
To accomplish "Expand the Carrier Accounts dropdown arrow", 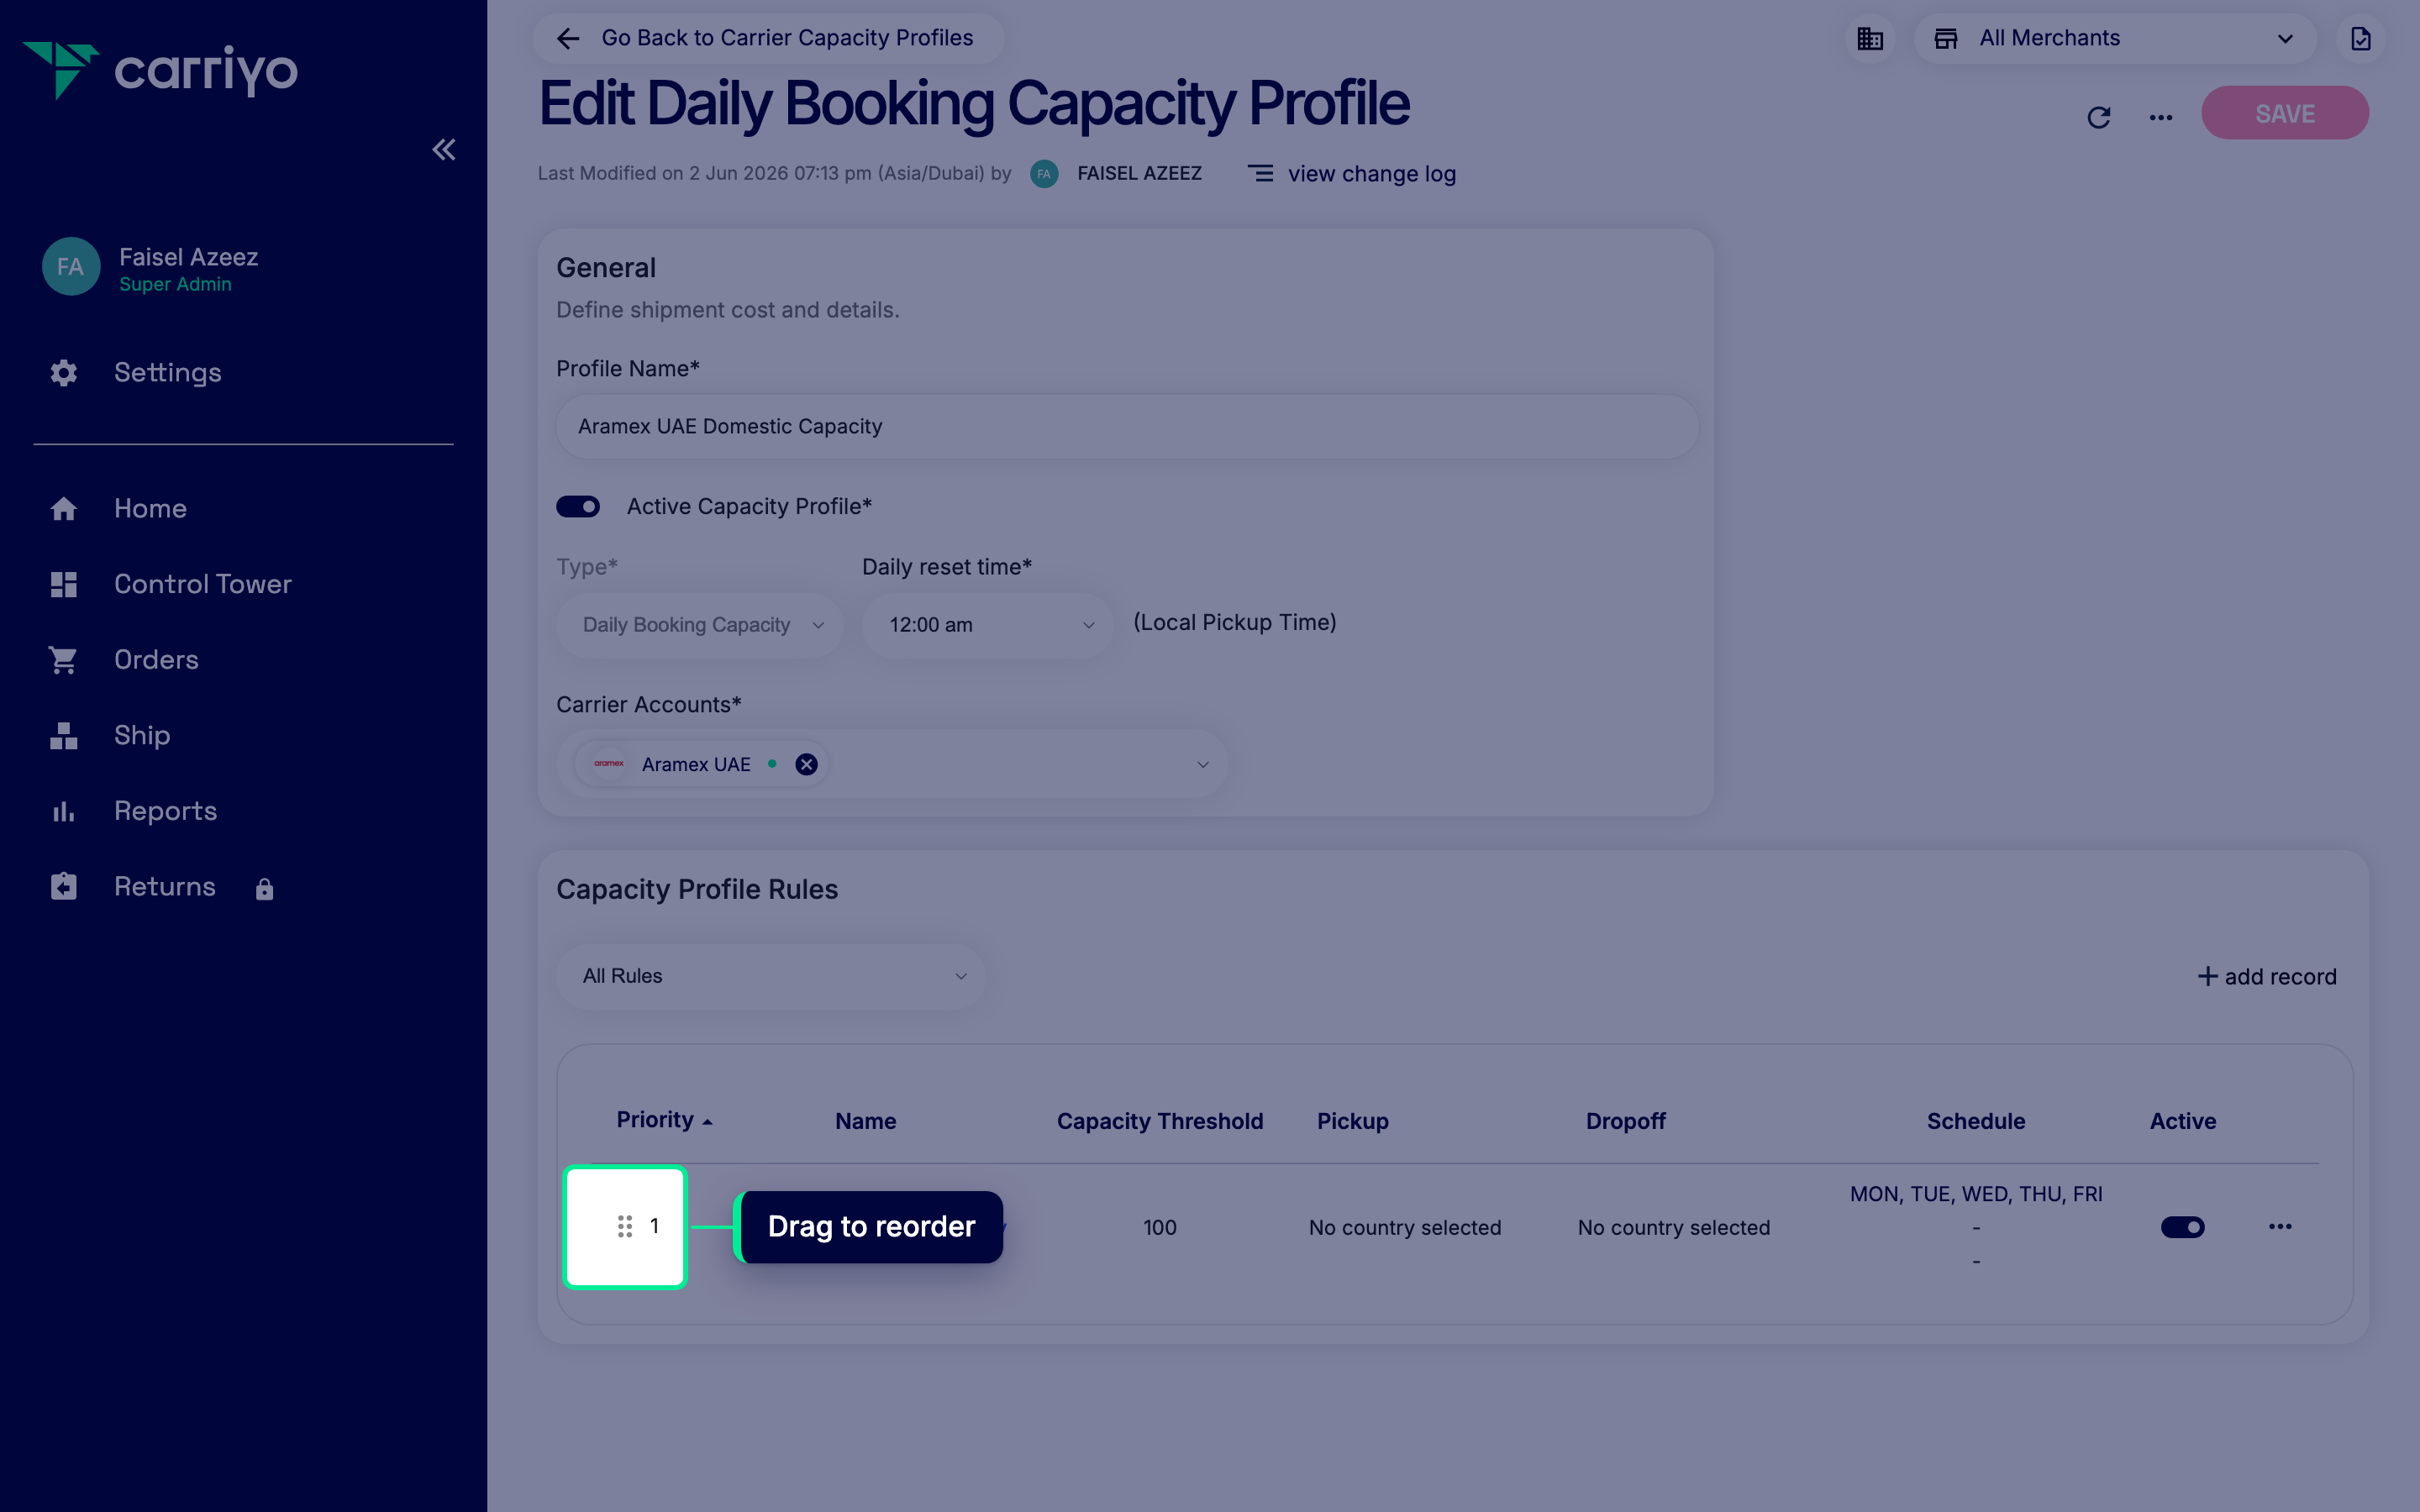I will coord(1203,765).
